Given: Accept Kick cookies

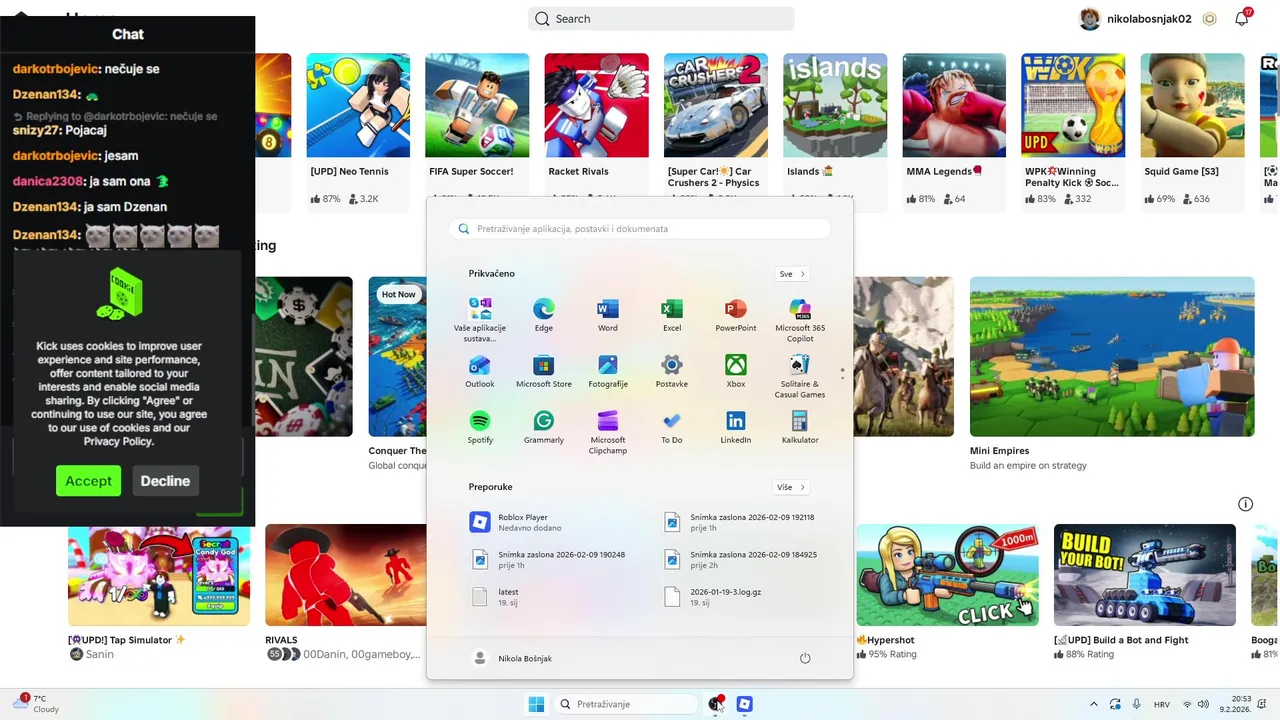Looking at the screenshot, I should click(88, 481).
